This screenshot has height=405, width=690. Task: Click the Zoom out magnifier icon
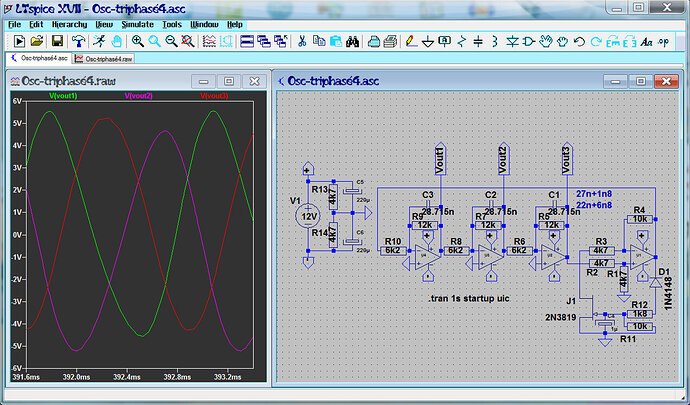pos(171,41)
